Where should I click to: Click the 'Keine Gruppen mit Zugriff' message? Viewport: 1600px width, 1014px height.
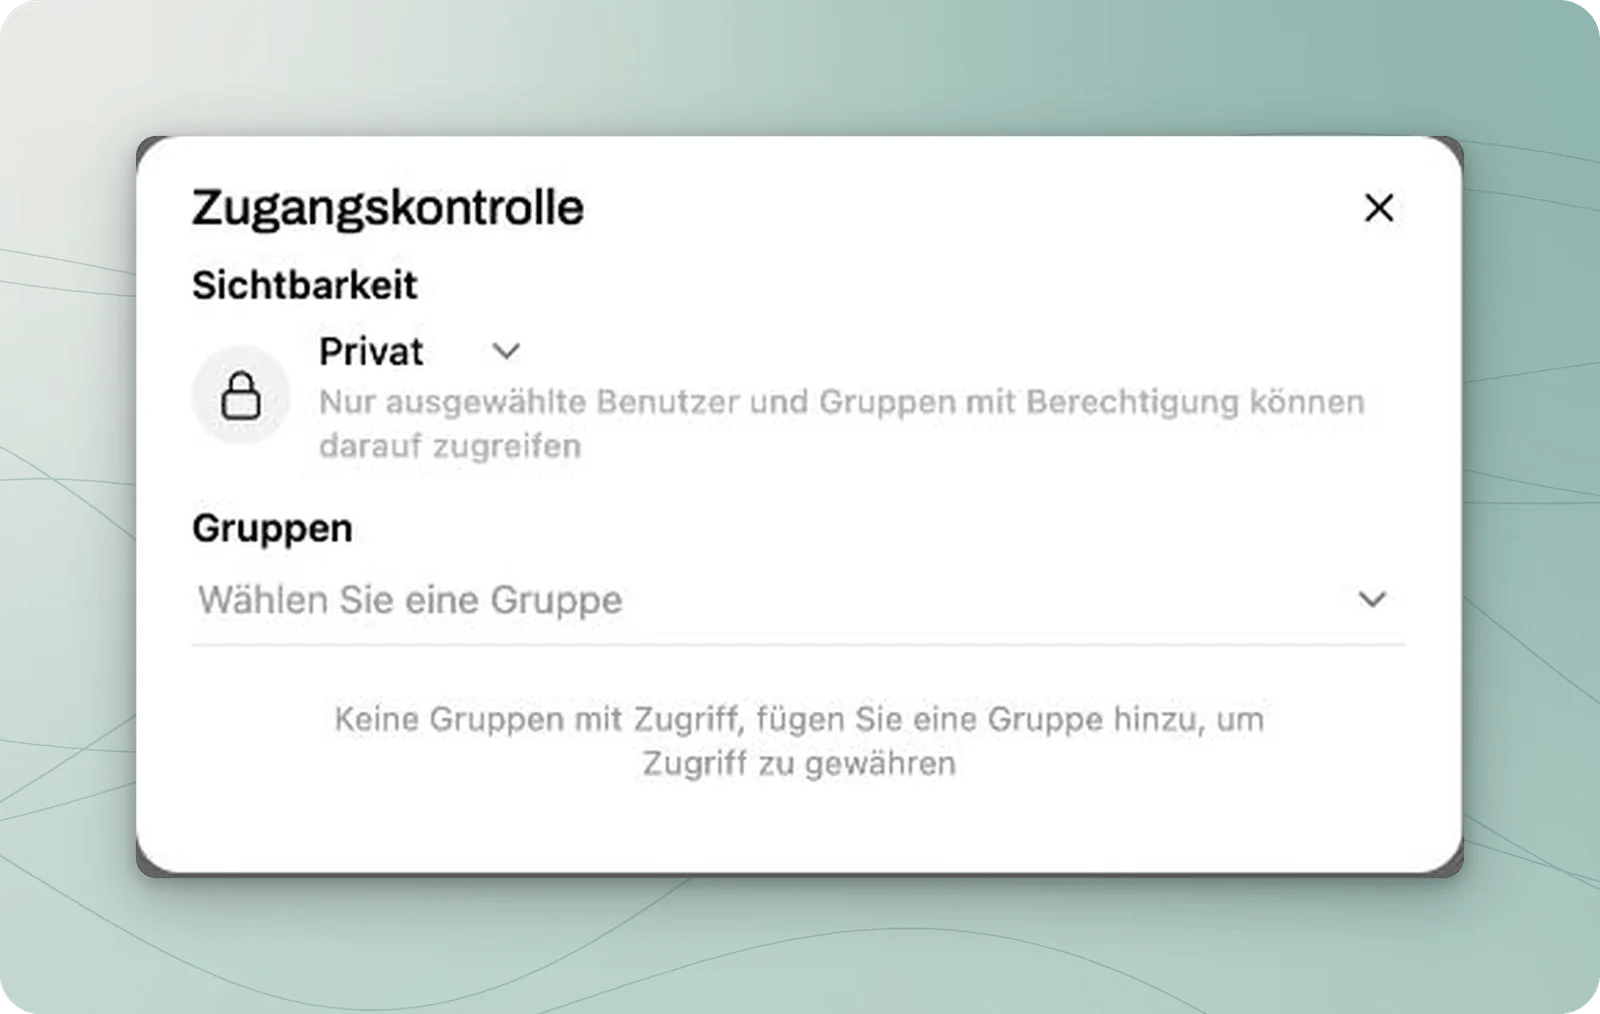[799, 741]
